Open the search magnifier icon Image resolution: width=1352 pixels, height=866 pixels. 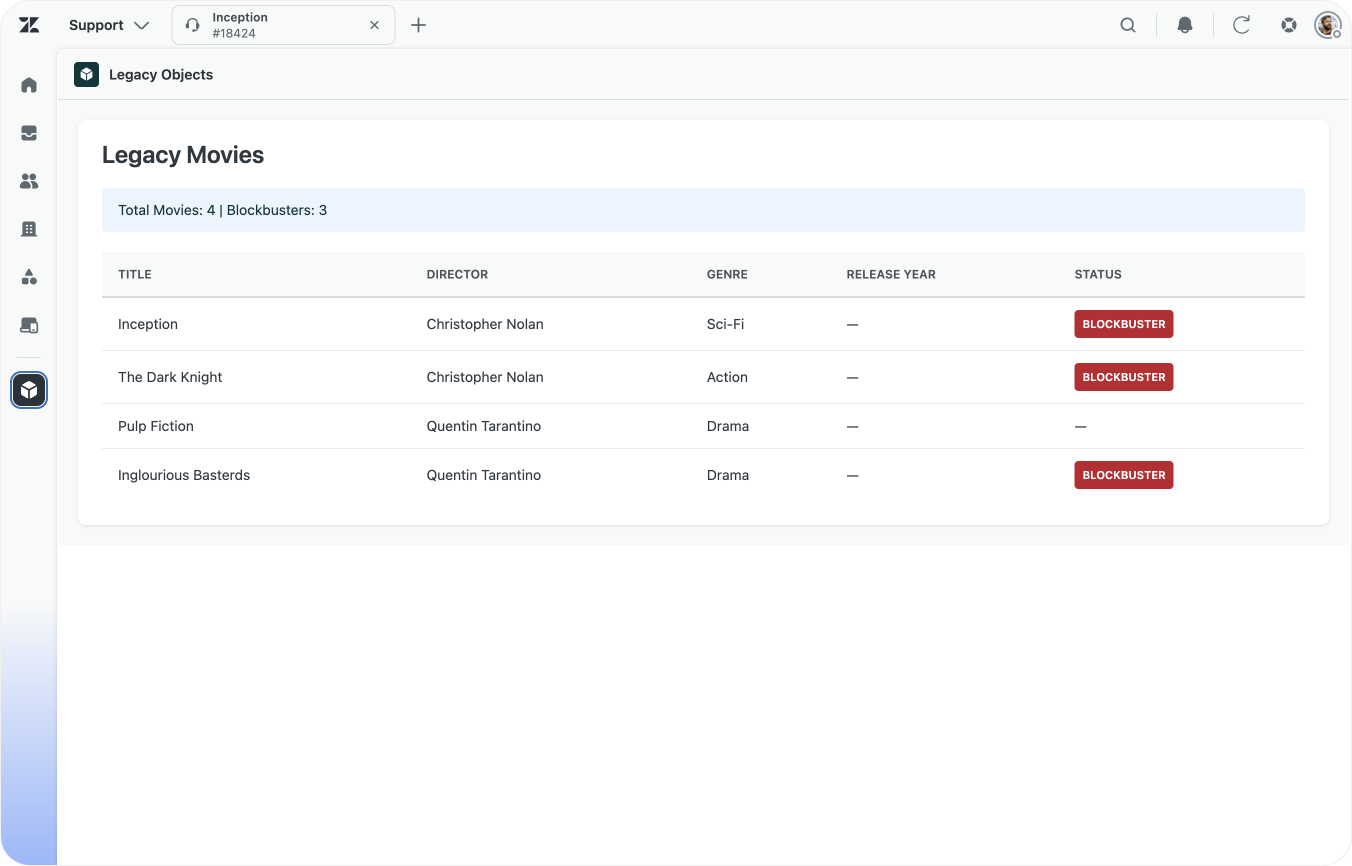(x=1128, y=25)
